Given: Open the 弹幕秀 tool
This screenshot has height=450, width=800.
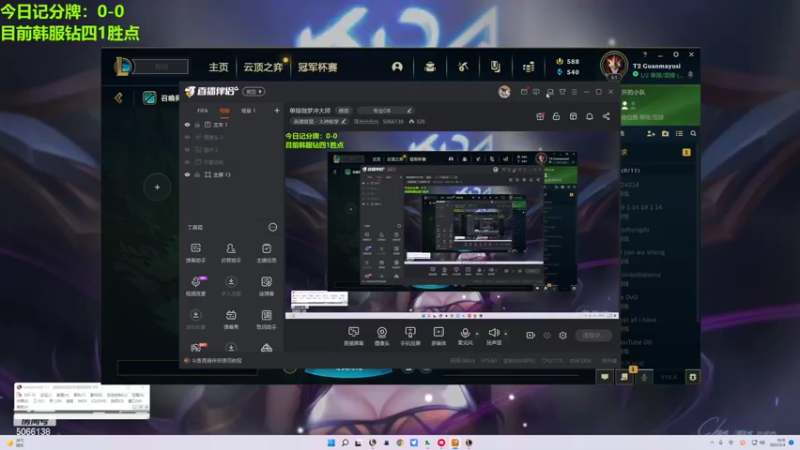Looking at the screenshot, I should click(231, 319).
